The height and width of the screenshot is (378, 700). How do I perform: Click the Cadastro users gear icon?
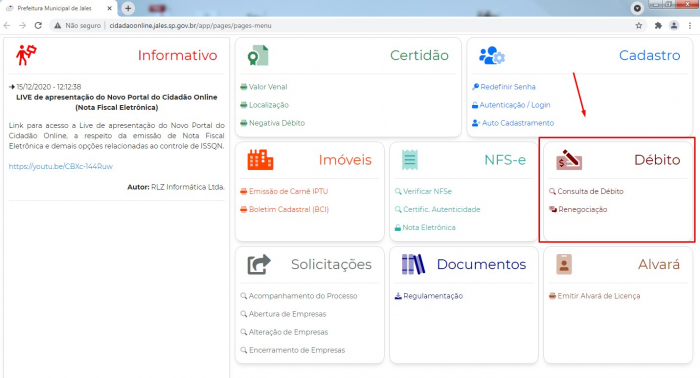tap(492, 55)
